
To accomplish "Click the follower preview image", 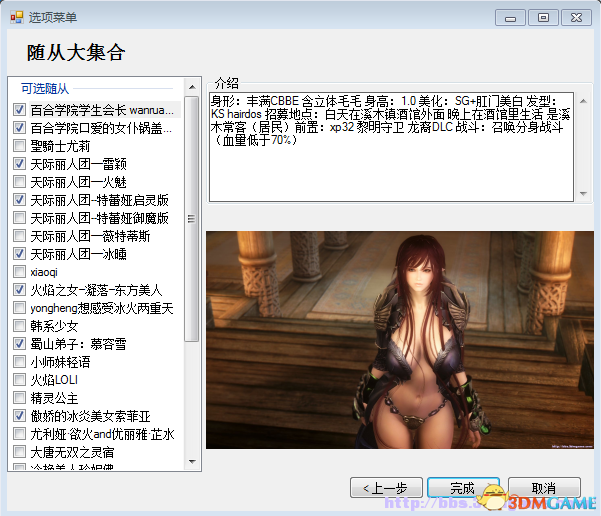I will [399, 340].
